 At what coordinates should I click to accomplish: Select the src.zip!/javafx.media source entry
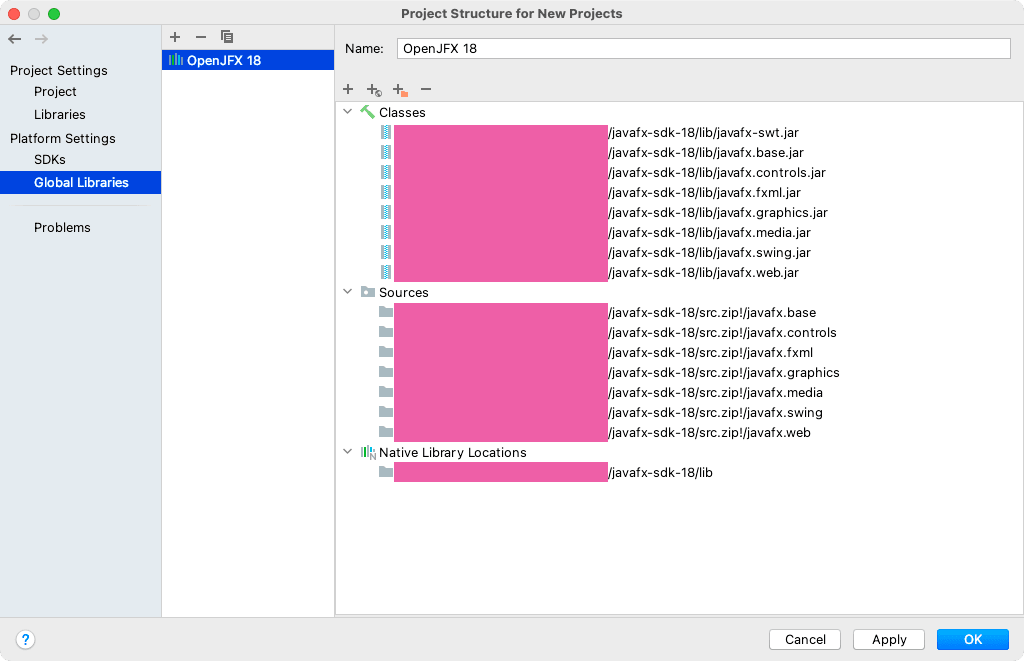pyautogui.click(x=716, y=393)
